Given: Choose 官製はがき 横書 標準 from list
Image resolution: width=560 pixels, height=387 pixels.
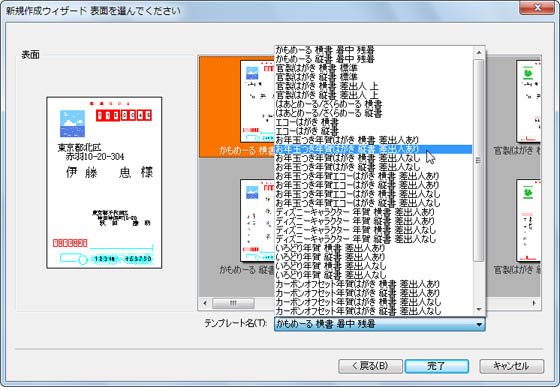Looking at the screenshot, I should [374, 68].
